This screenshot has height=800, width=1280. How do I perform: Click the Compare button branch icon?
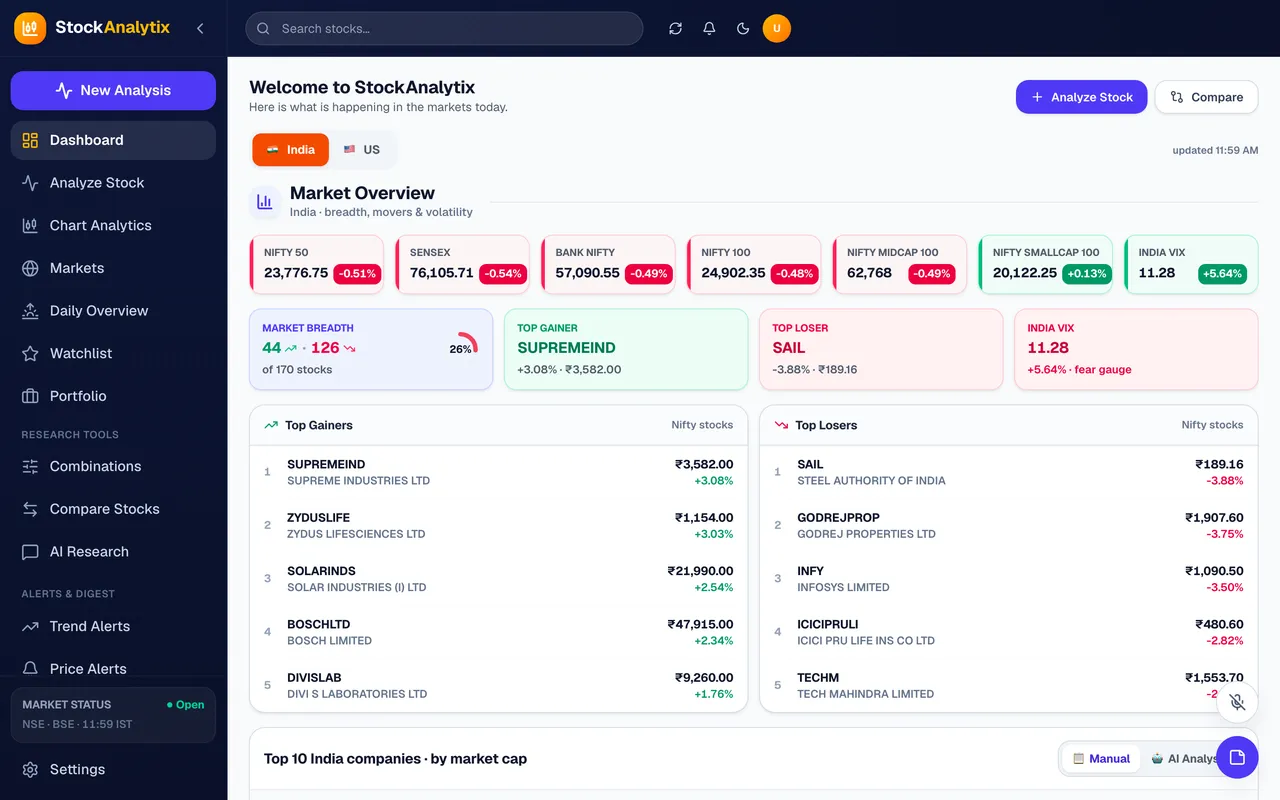click(1177, 97)
